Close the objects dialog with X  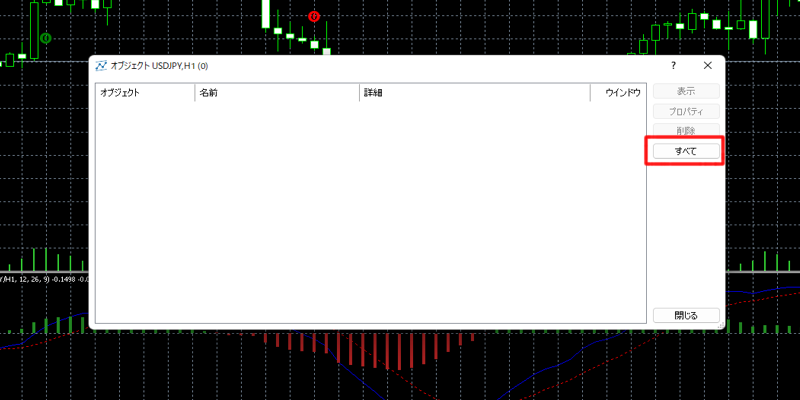pyautogui.click(x=707, y=66)
